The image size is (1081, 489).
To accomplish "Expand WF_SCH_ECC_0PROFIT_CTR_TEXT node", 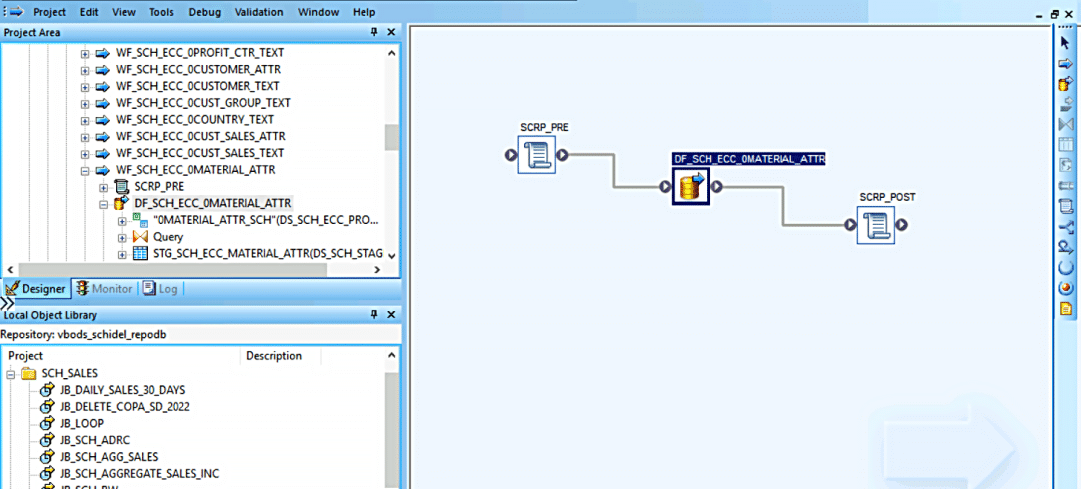I will pos(85,53).
